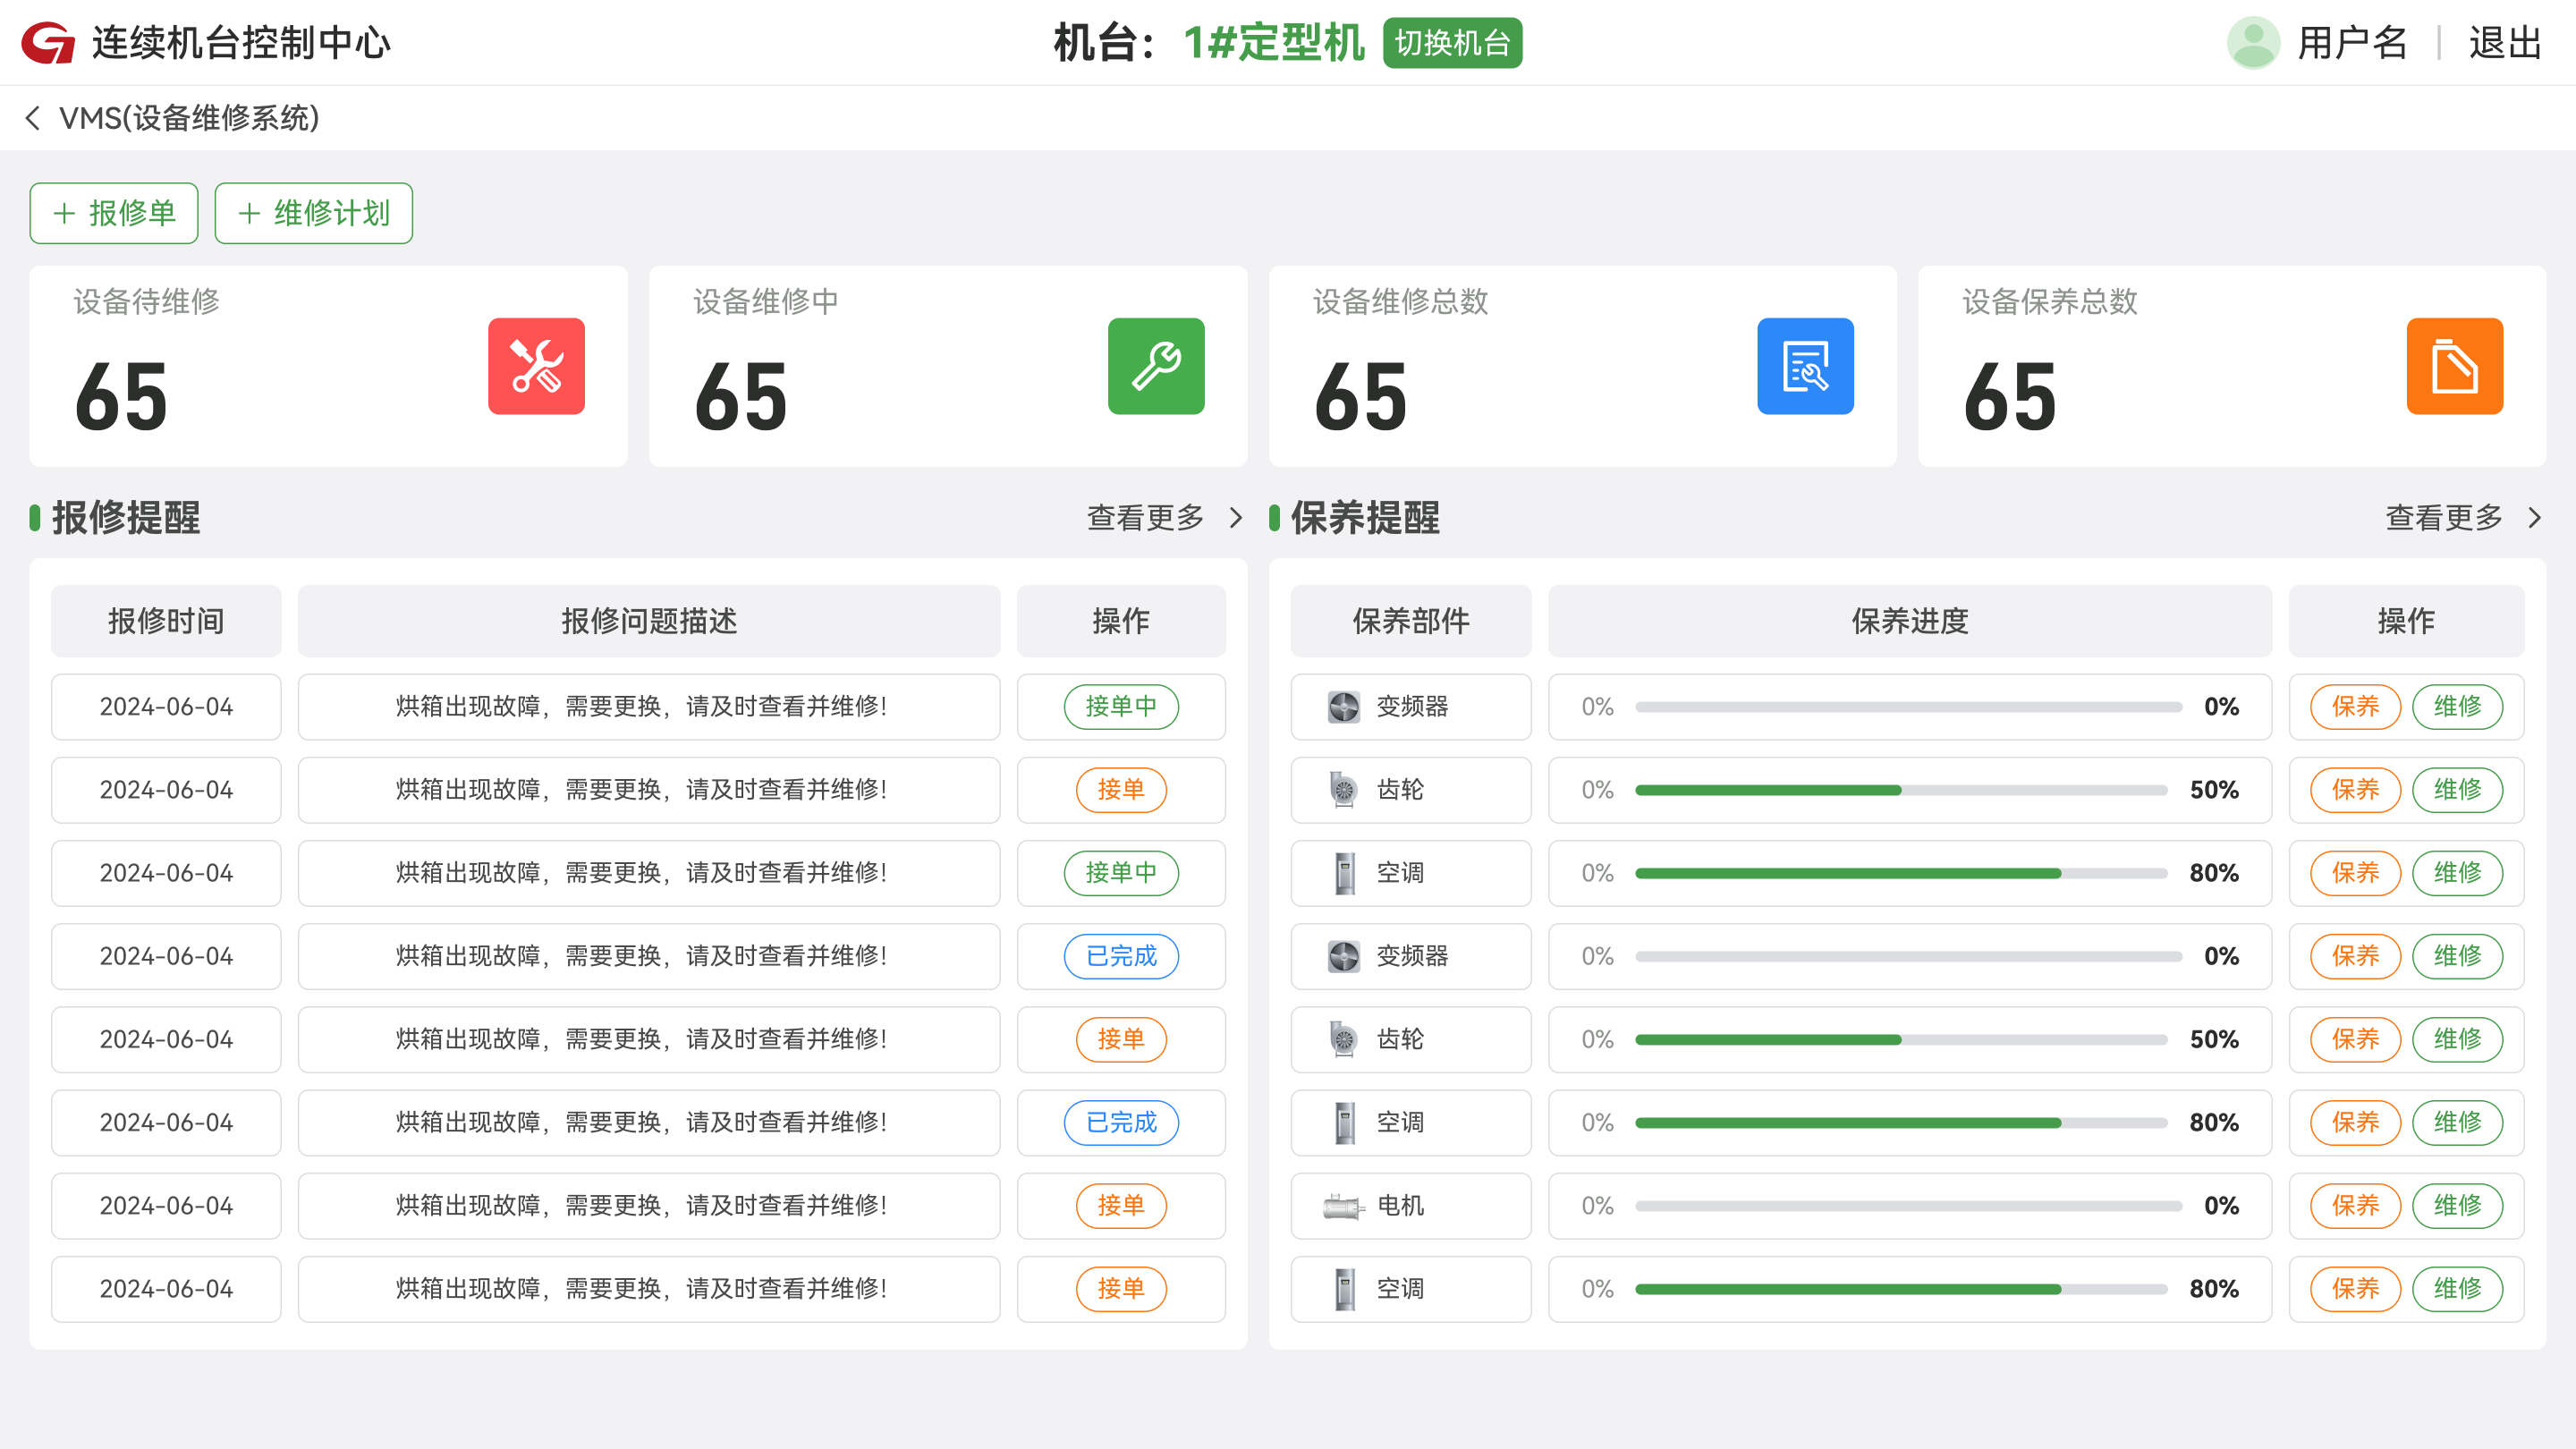Click 保养 in the 电机 row
The height and width of the screenshot is (1449, 2576).
pyautogui.click(x=2355, y=1206)
